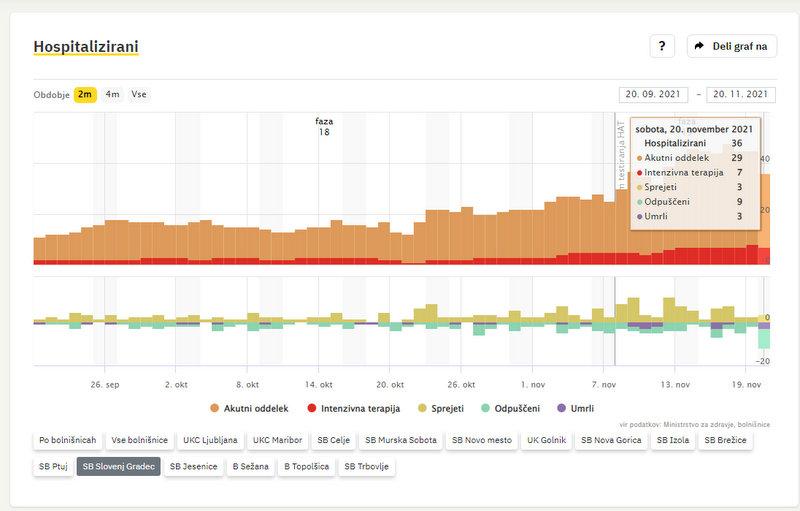Select the Vse period option
800x511 pixels.
coord(139,94)
